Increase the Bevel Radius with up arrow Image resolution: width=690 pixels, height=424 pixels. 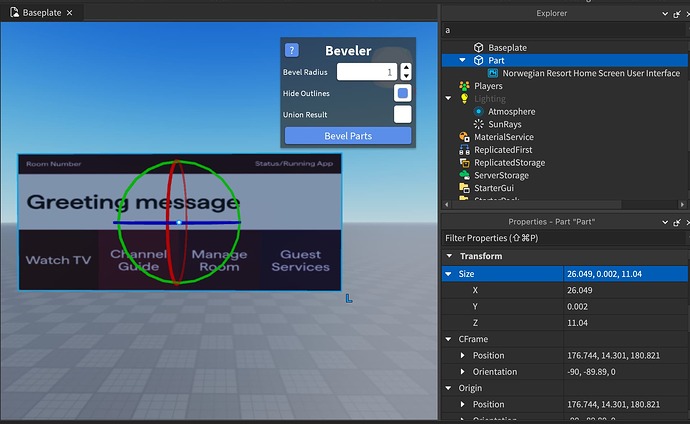point(406,67)
